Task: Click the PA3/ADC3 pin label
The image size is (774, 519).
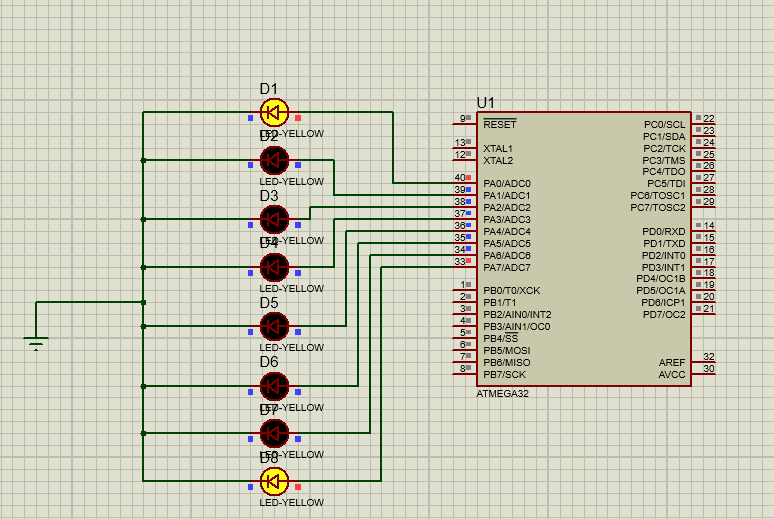Action: click(507, 220)
